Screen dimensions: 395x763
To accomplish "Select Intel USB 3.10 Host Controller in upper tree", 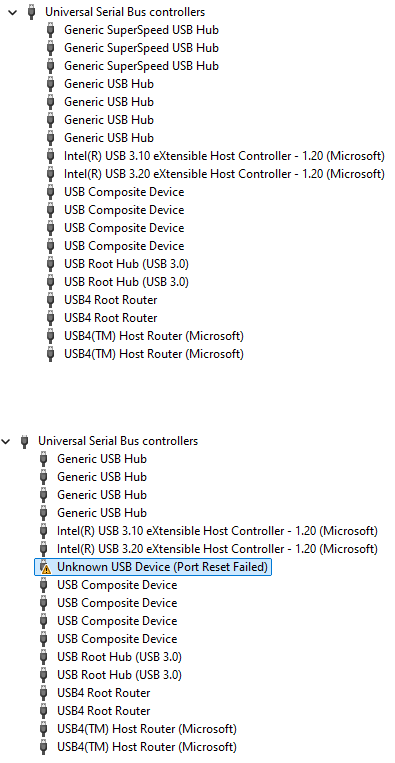I will (224, 156).
